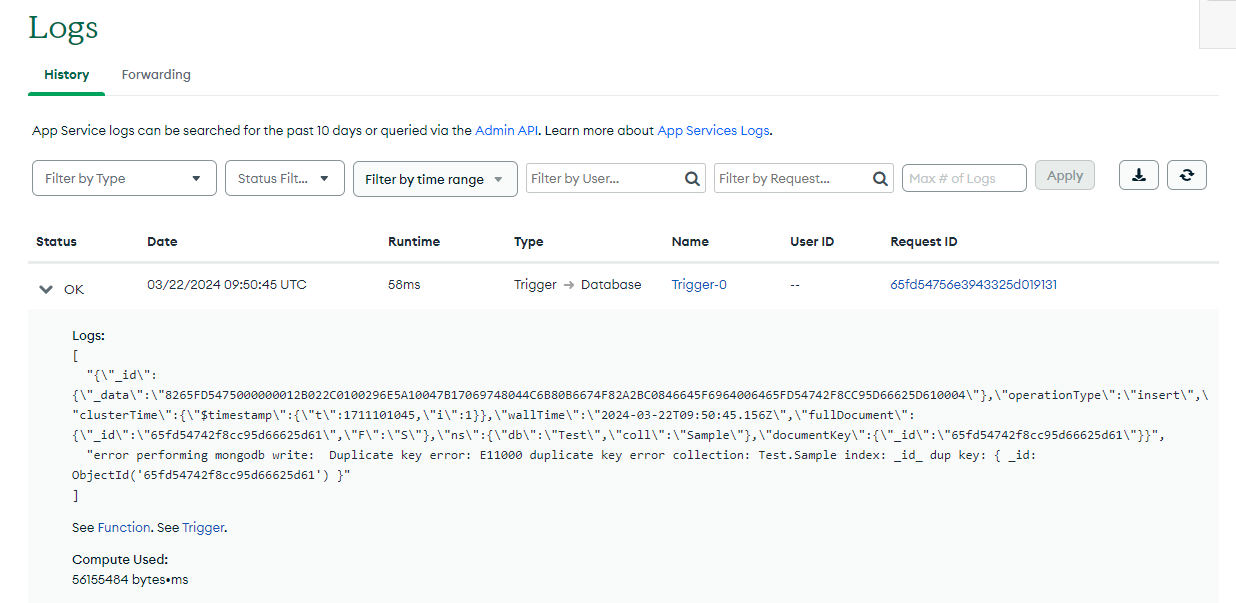This screenshot has height=603, width=1236.
Task: Click magnifier icon in Filter by User
Action: click(x=692, y=179)
